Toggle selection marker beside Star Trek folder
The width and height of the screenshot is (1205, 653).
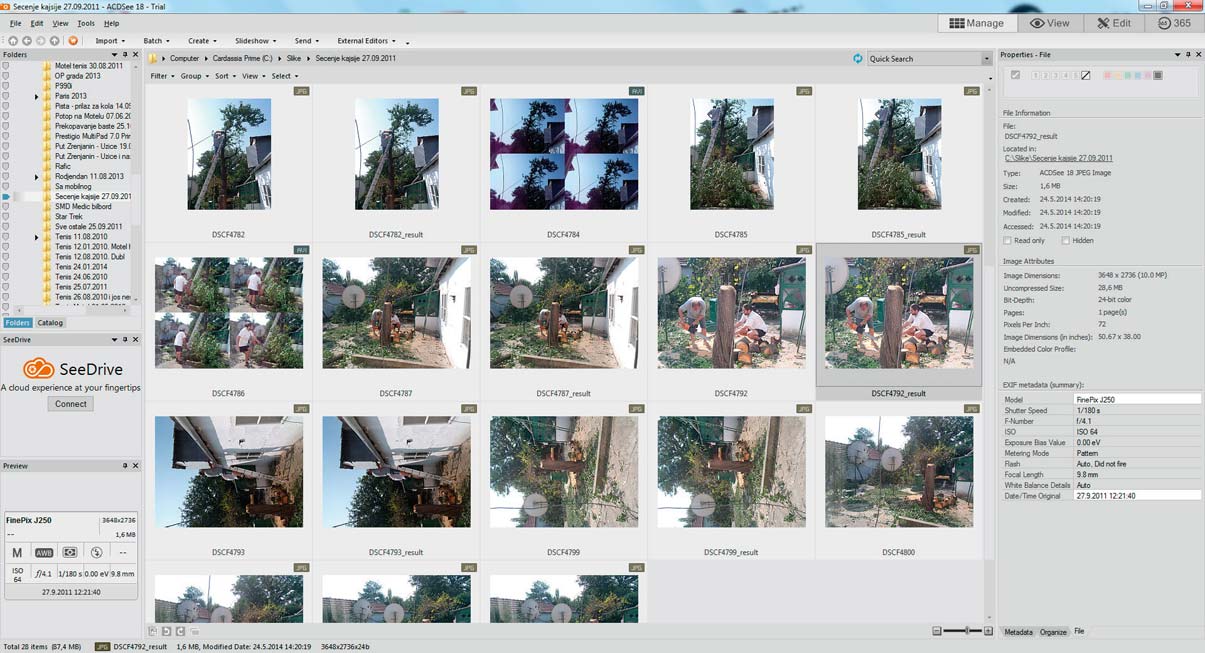point(6,217)
